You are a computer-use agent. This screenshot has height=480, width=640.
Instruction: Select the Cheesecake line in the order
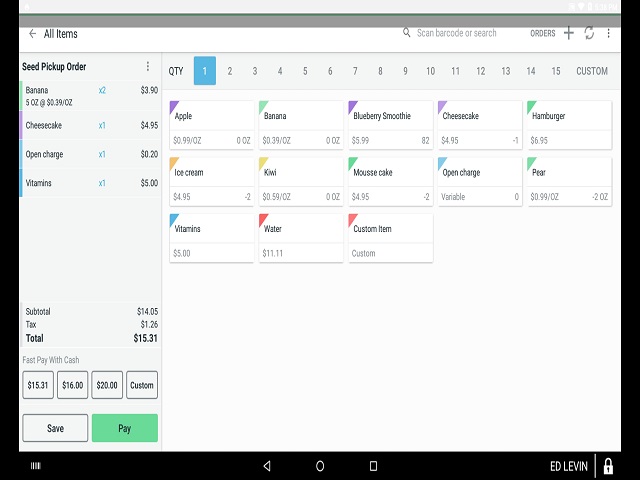[x=90, y=126]
